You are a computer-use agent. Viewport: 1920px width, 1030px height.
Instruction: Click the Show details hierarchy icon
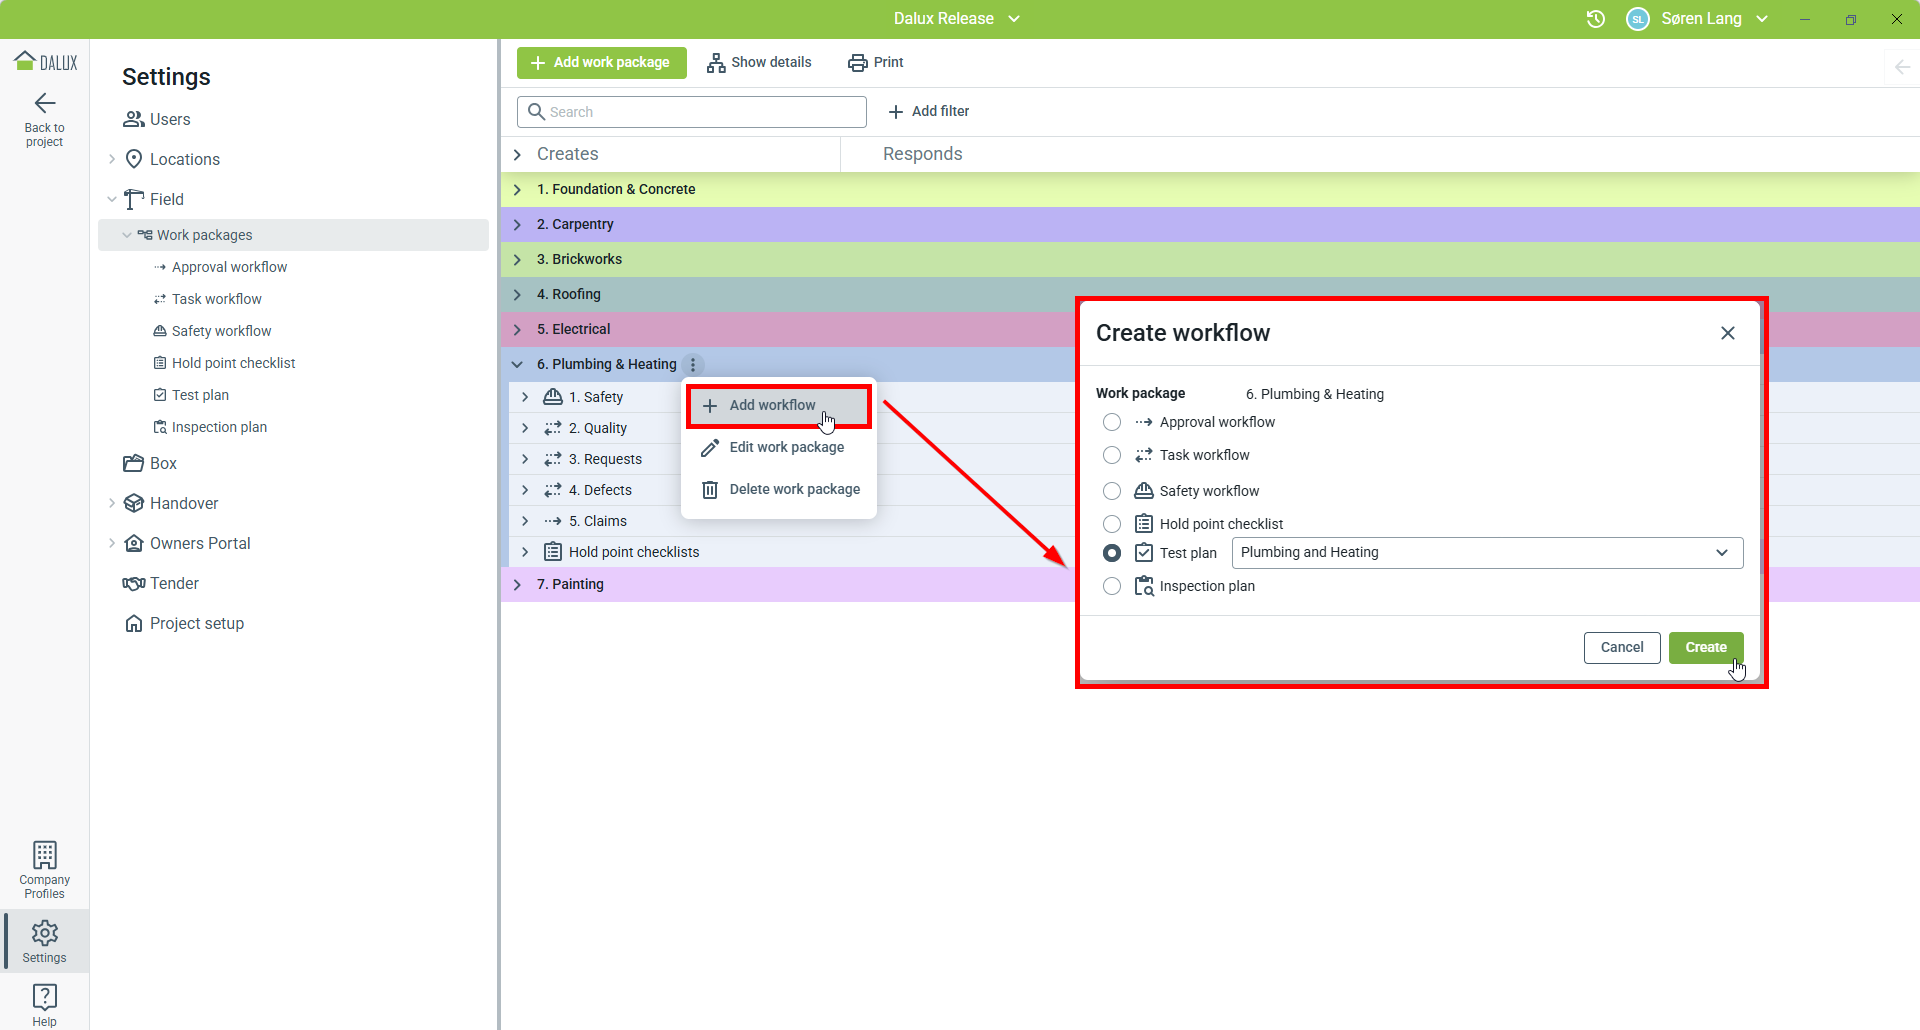pos(716,63)
